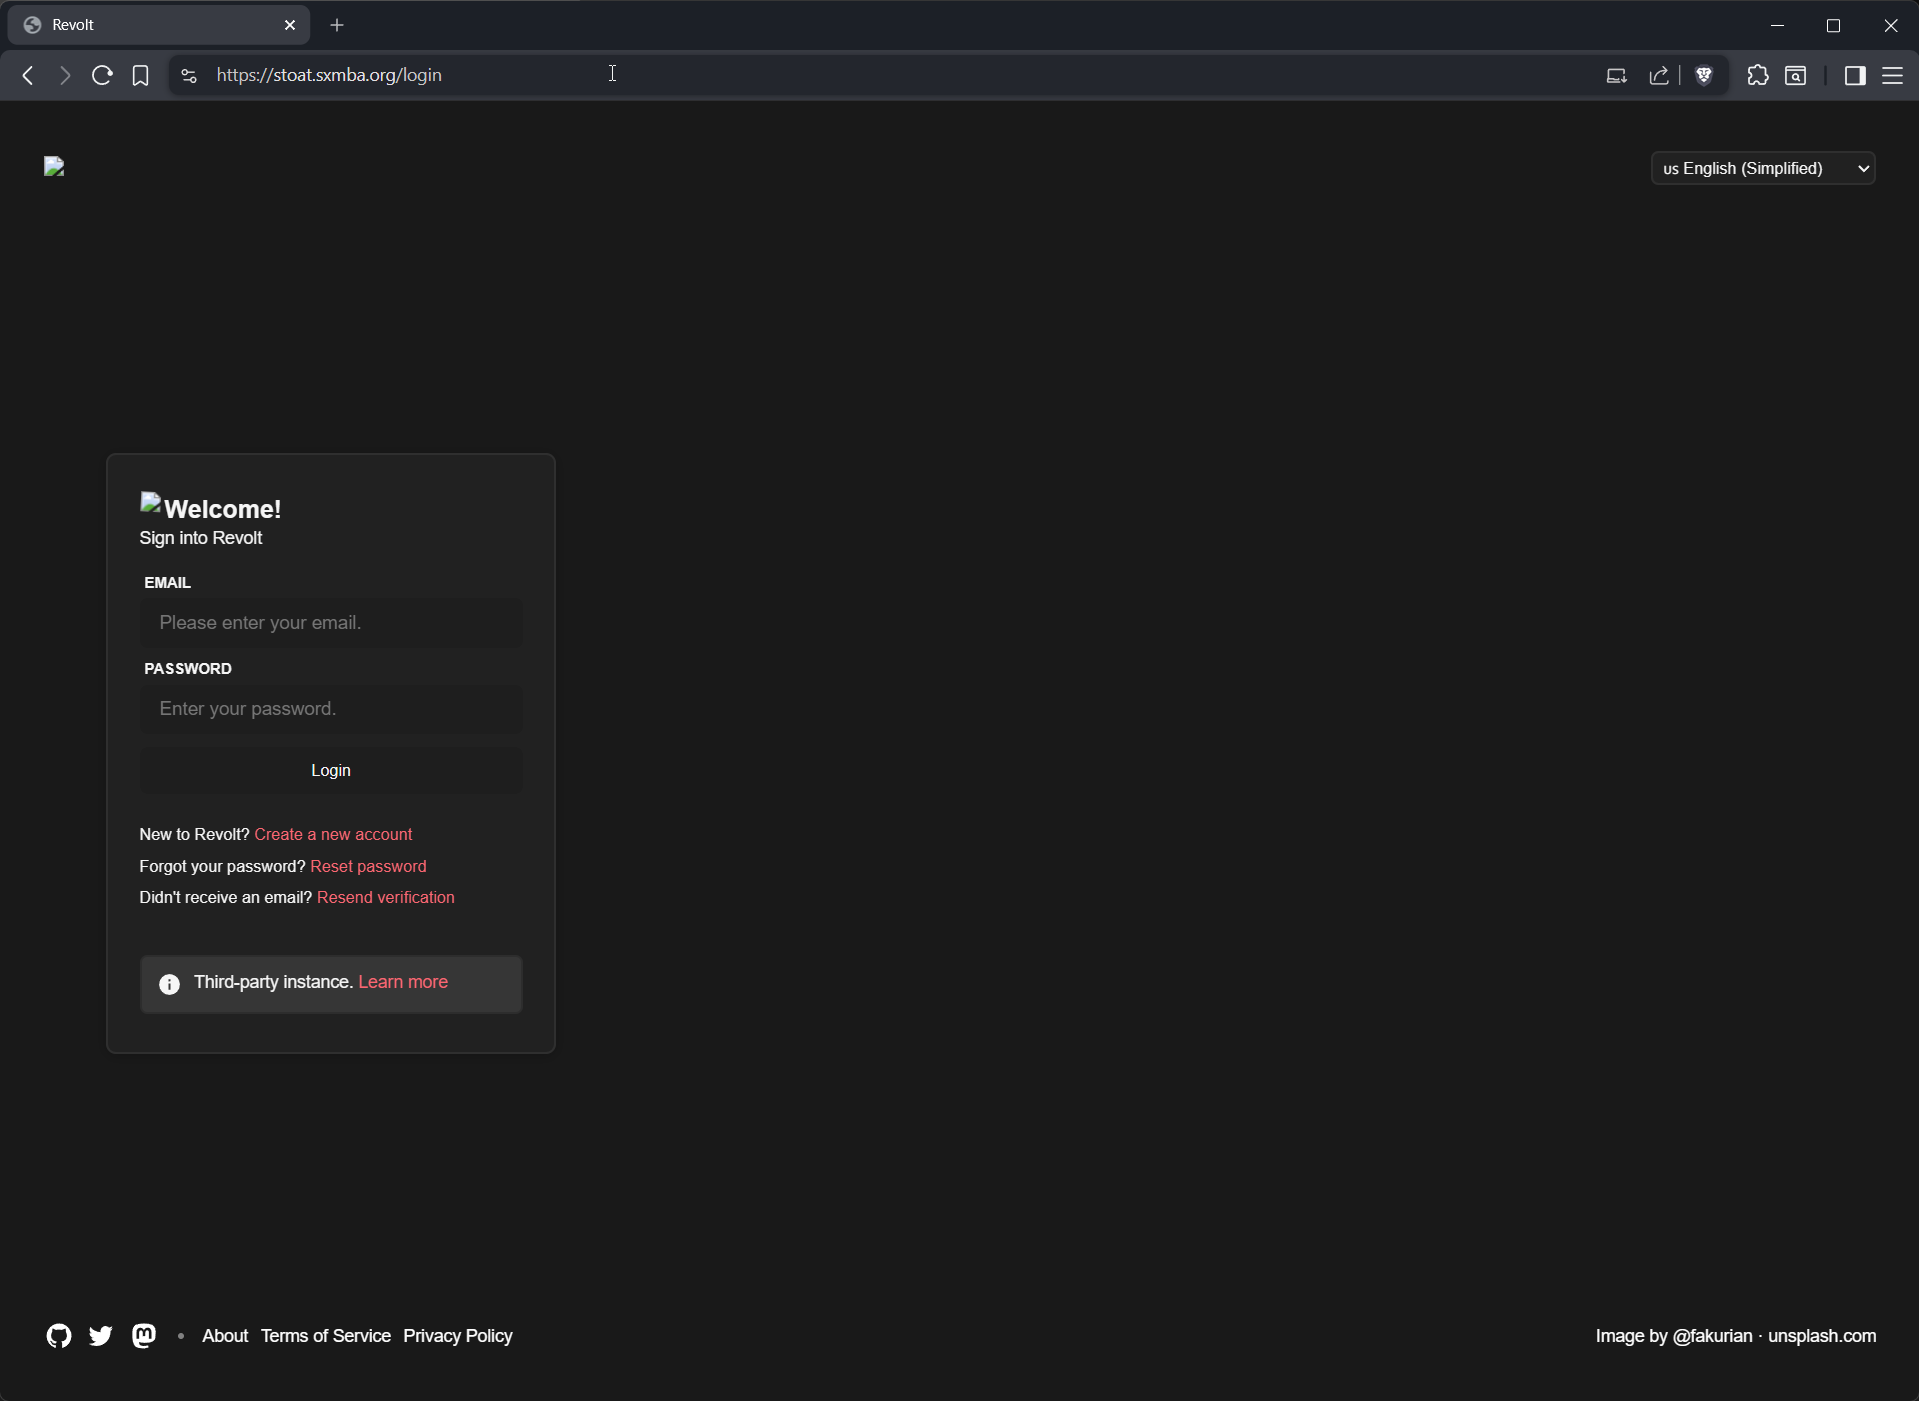The image size is (1919, 1401).
Task: View site information icon in address bar
Action: [189, 75]
